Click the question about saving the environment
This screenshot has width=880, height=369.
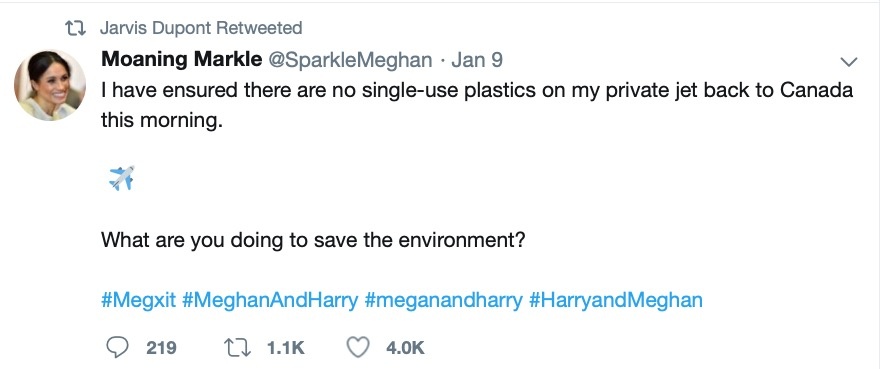click(x=313, y=240)
